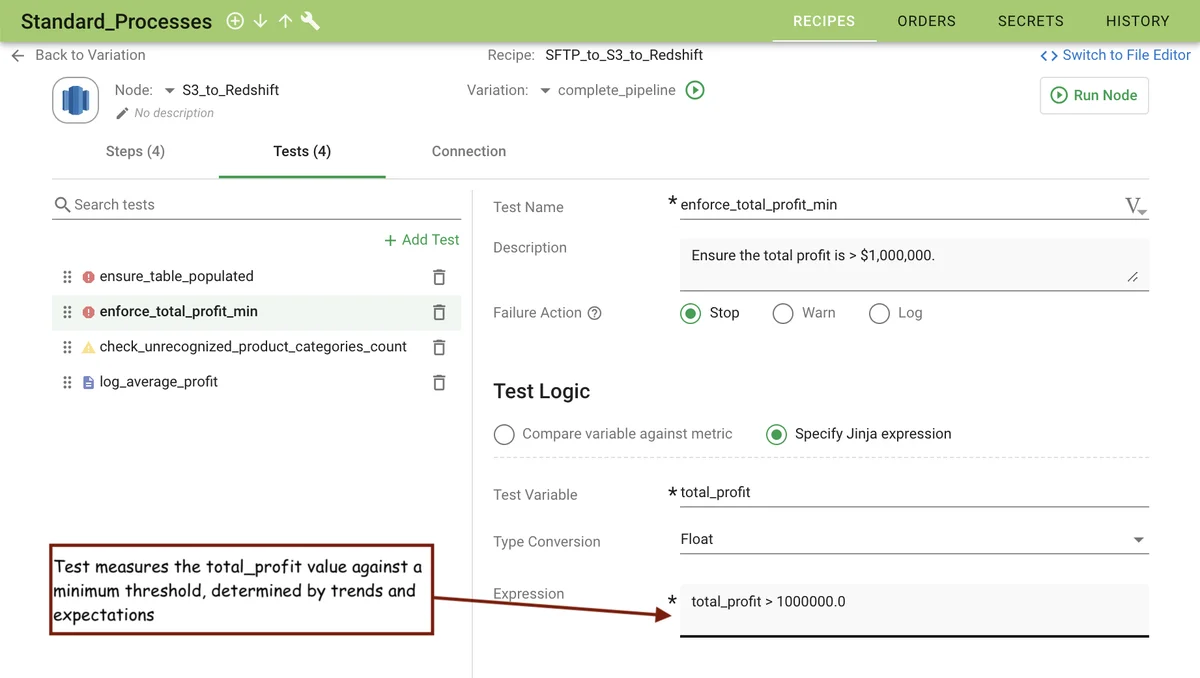
Task: Click the Run Node button
Action: point(1094,95)
